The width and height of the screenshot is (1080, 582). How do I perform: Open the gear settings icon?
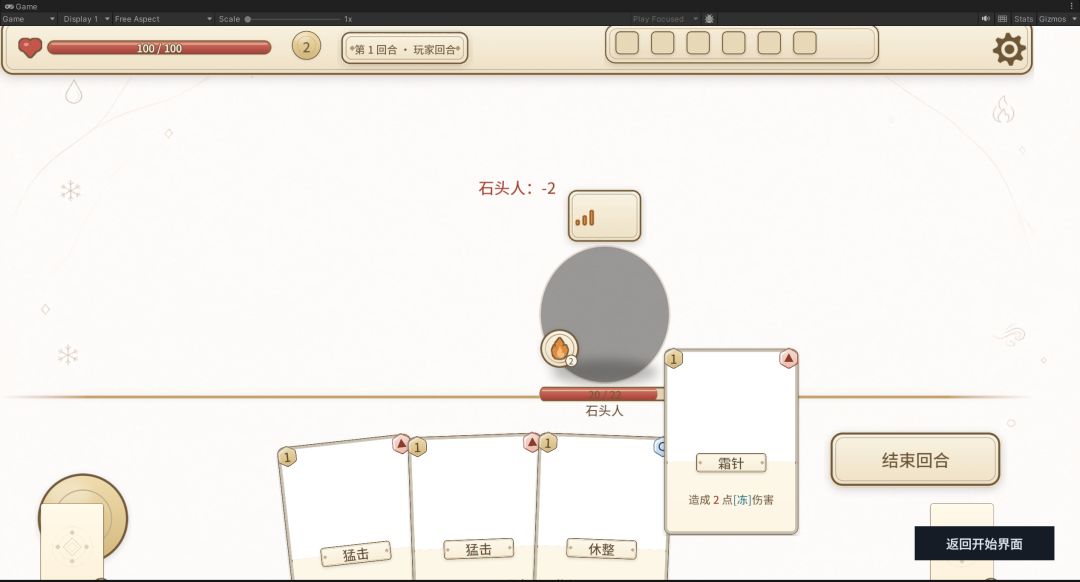[1008, 49]
